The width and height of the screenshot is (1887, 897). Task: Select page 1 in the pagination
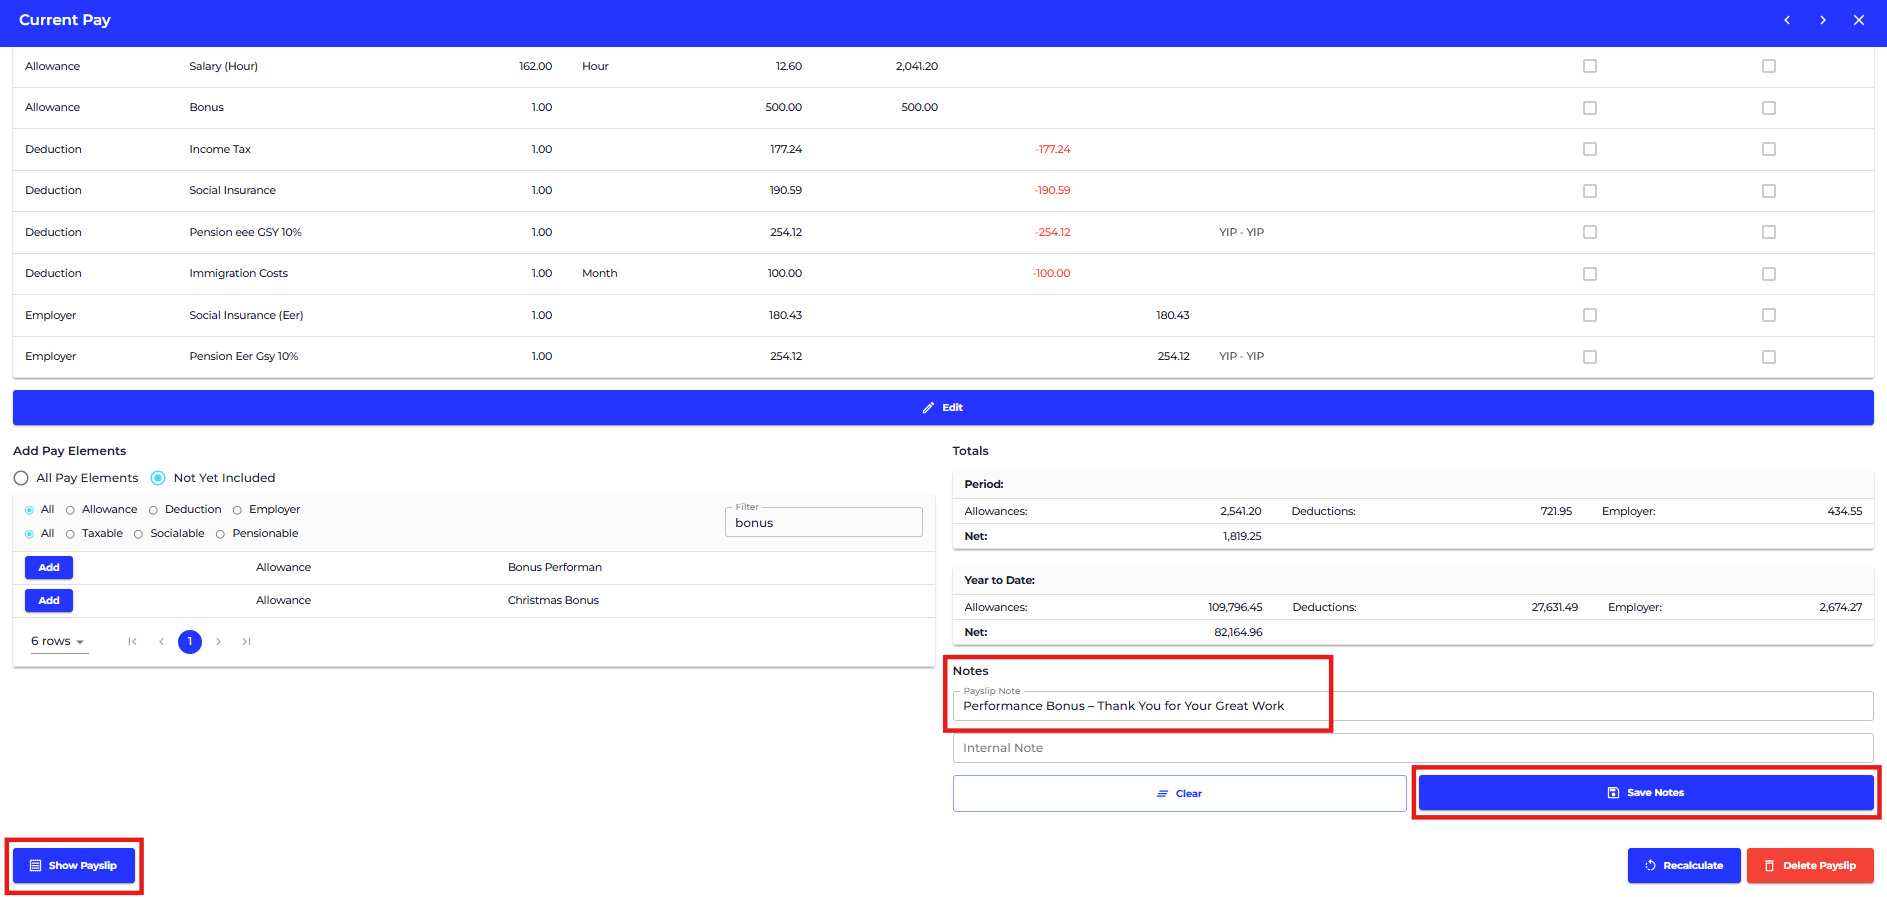[x=190, y=642]
